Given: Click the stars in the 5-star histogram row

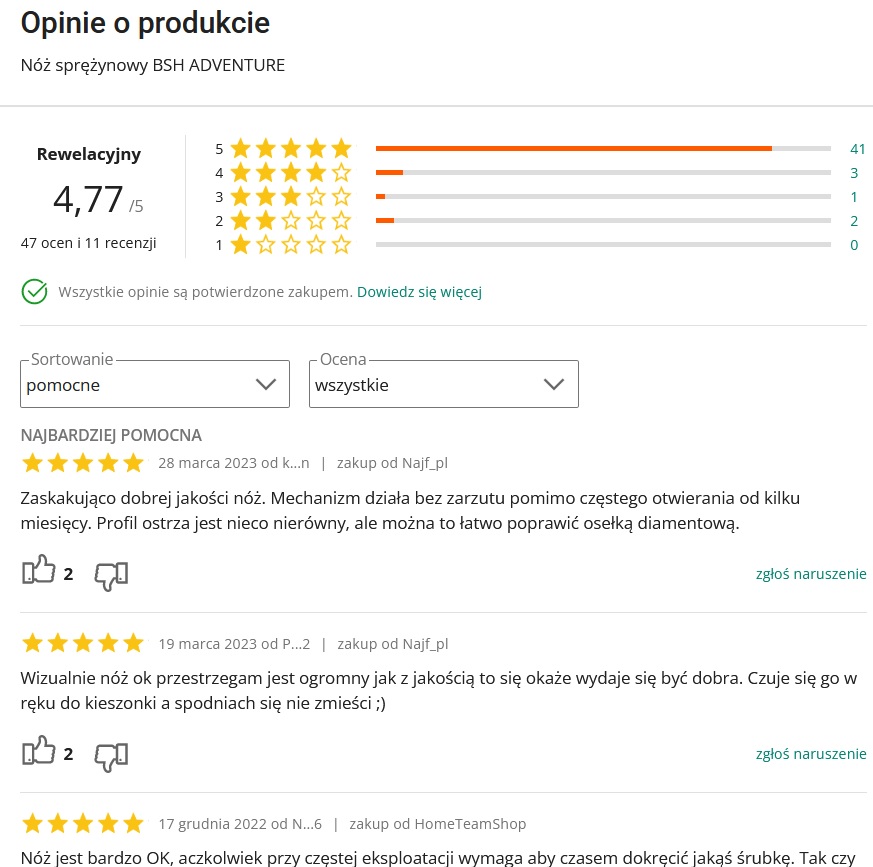Looking at the screenshot, I should coord(290,148).
